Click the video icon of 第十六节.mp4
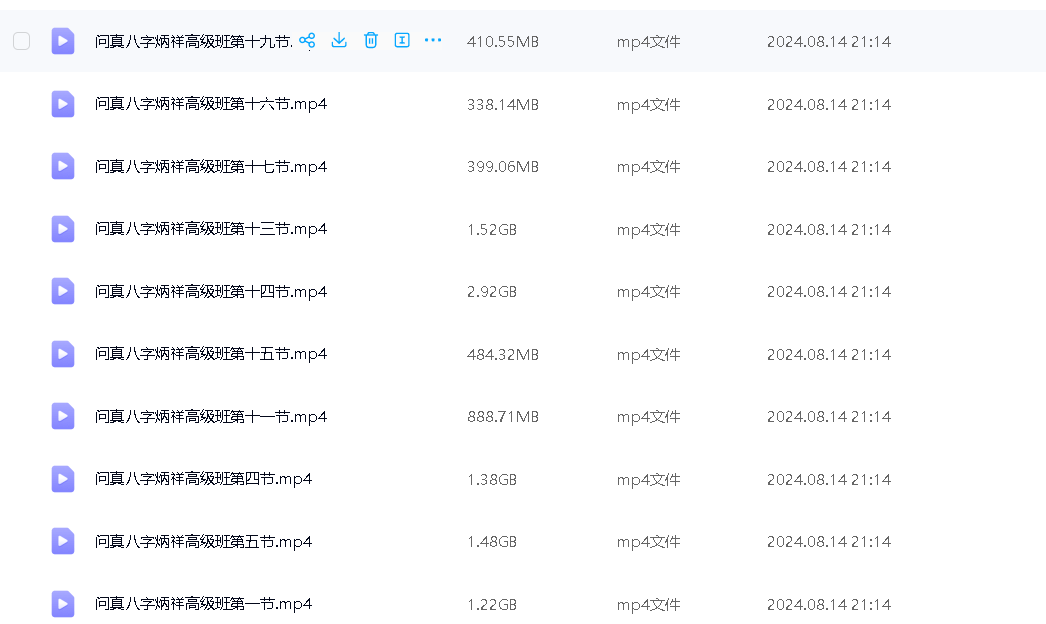Screen dimensions: 1046x624 click(x=63, y=104)
